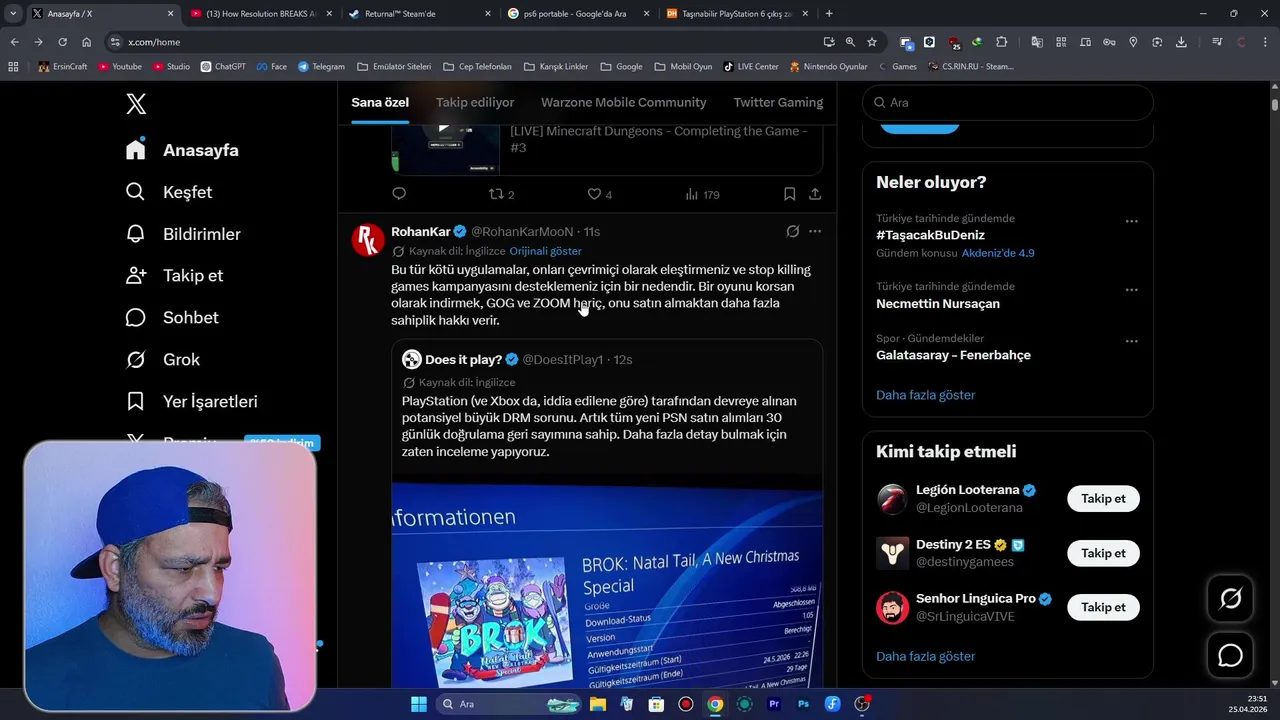This screenshot has height=720, width=1280.
Task: Open File Explorer from taskbar
Action: [x=598, y=704]
